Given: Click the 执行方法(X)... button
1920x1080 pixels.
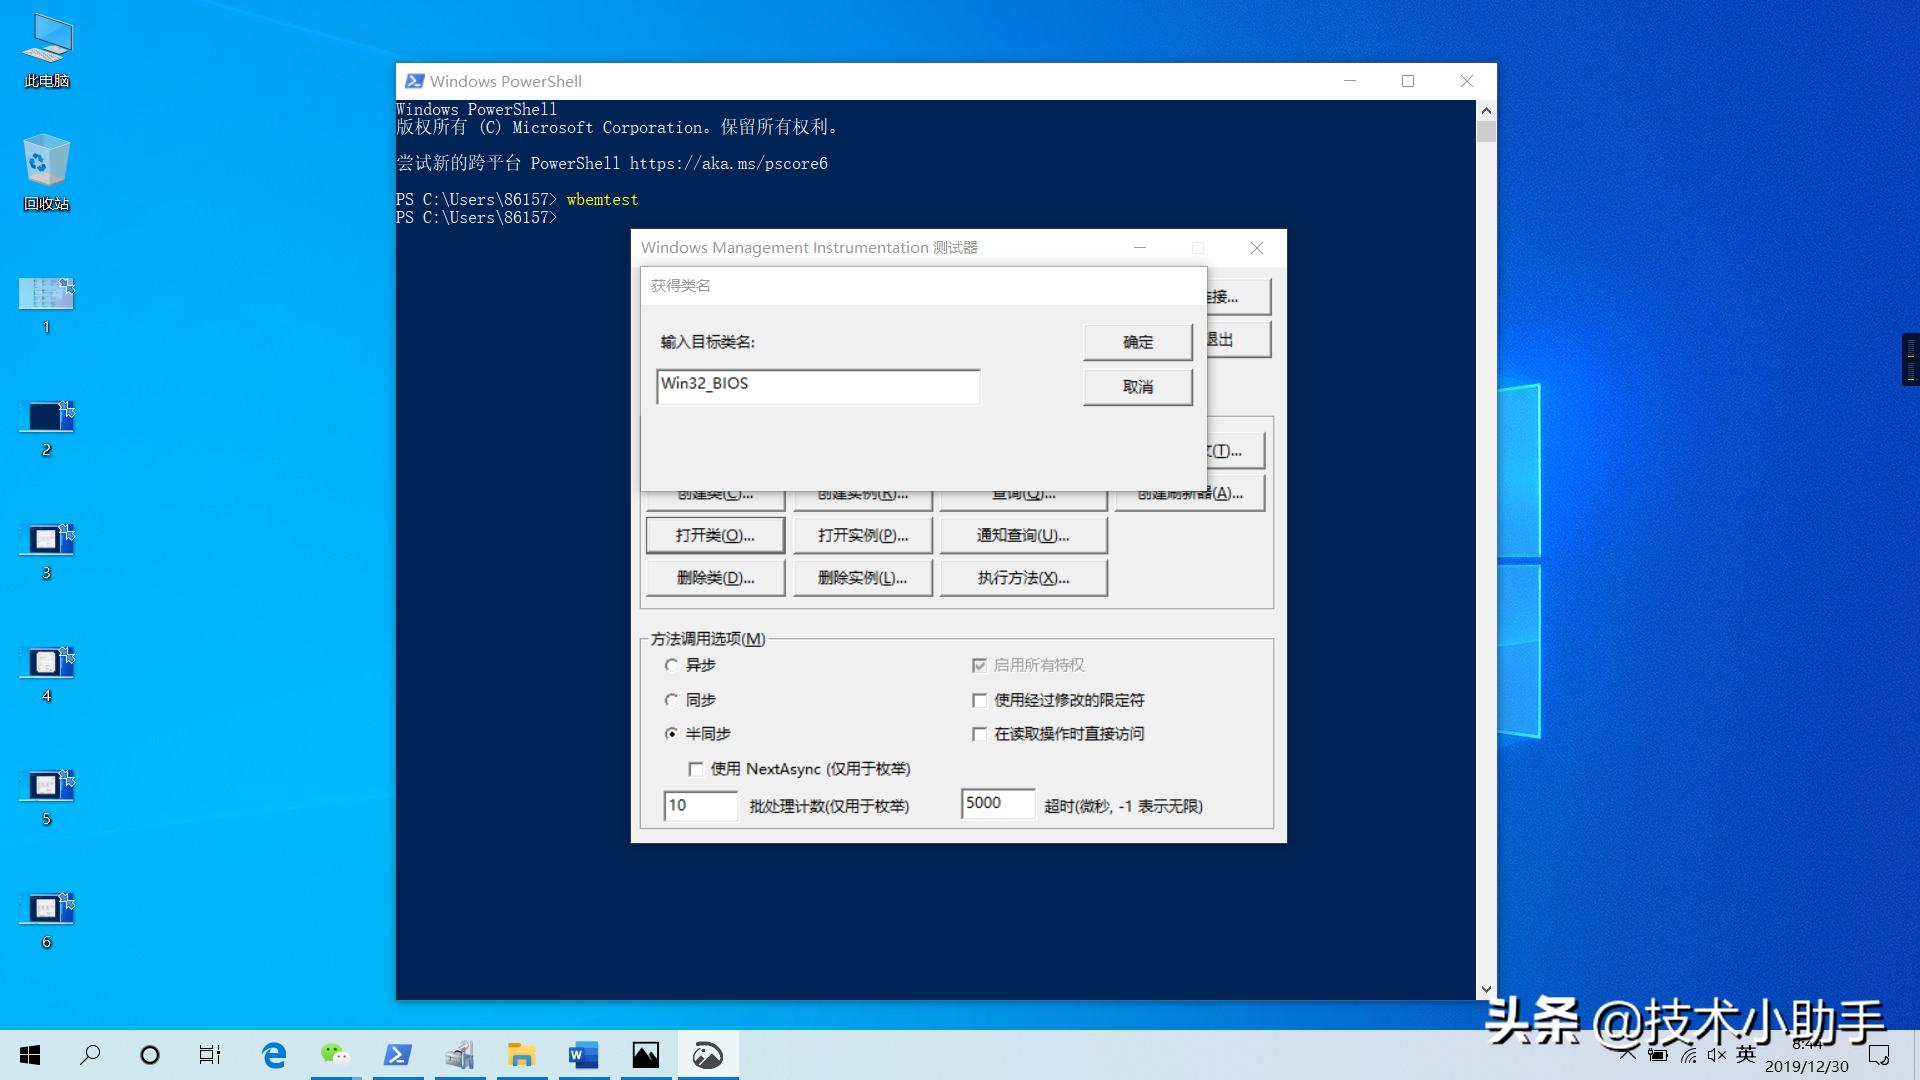Looking at the screenshot, I should 1023,578.
